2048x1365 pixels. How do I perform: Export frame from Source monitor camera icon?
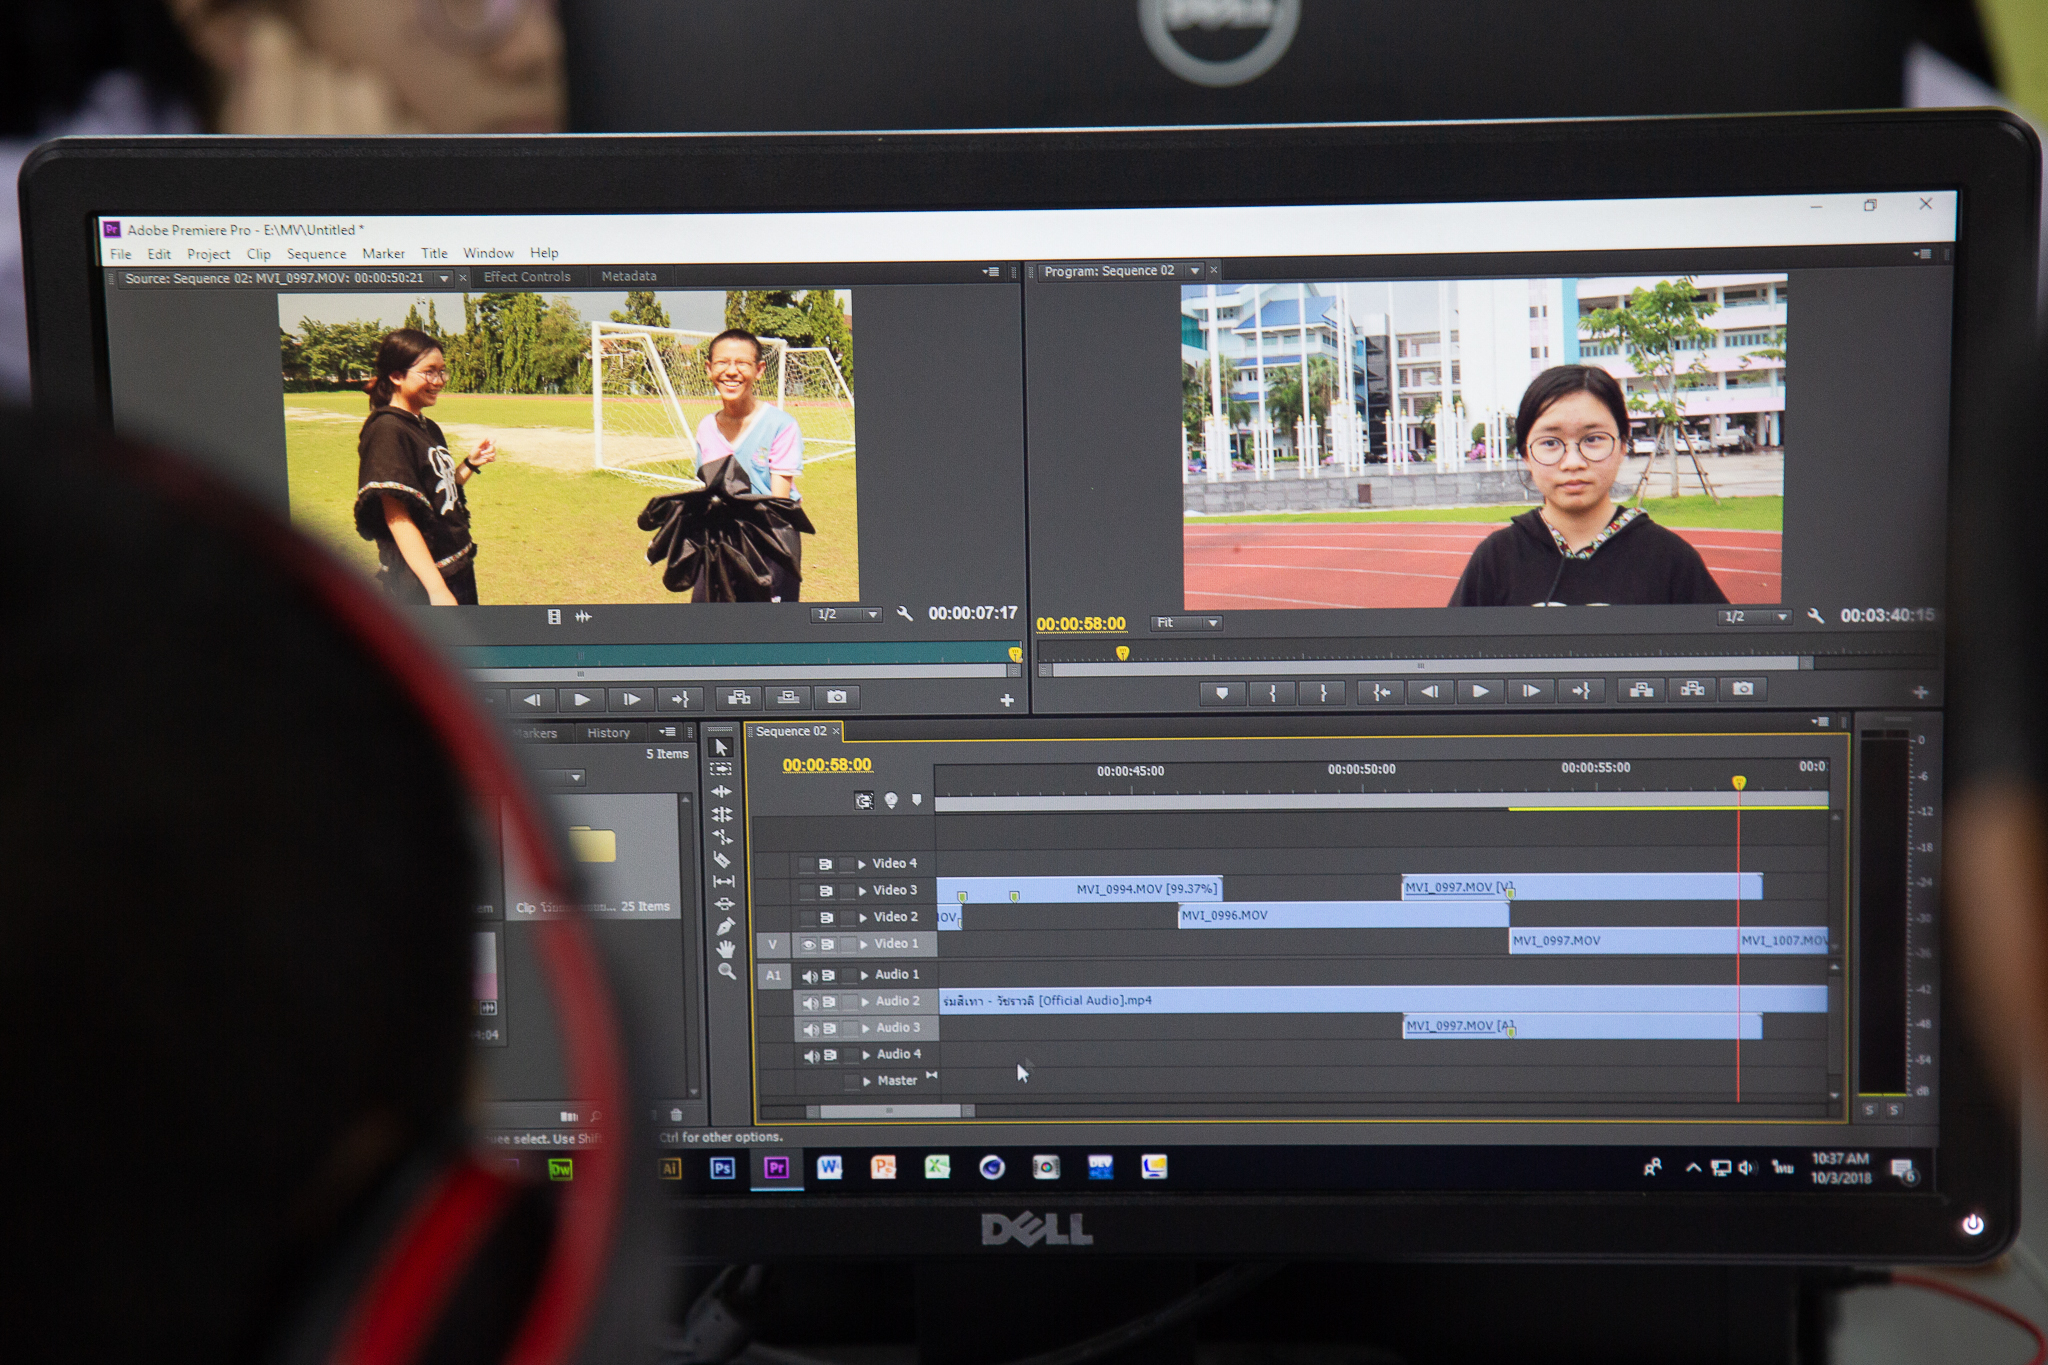[837, 697]
